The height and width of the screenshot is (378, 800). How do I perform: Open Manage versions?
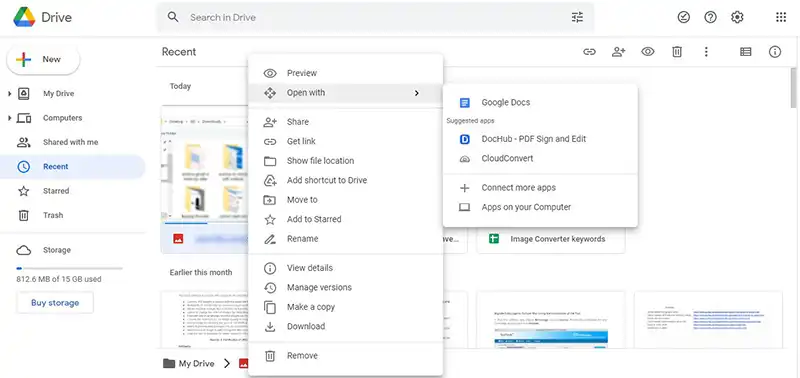coord(345,288)
